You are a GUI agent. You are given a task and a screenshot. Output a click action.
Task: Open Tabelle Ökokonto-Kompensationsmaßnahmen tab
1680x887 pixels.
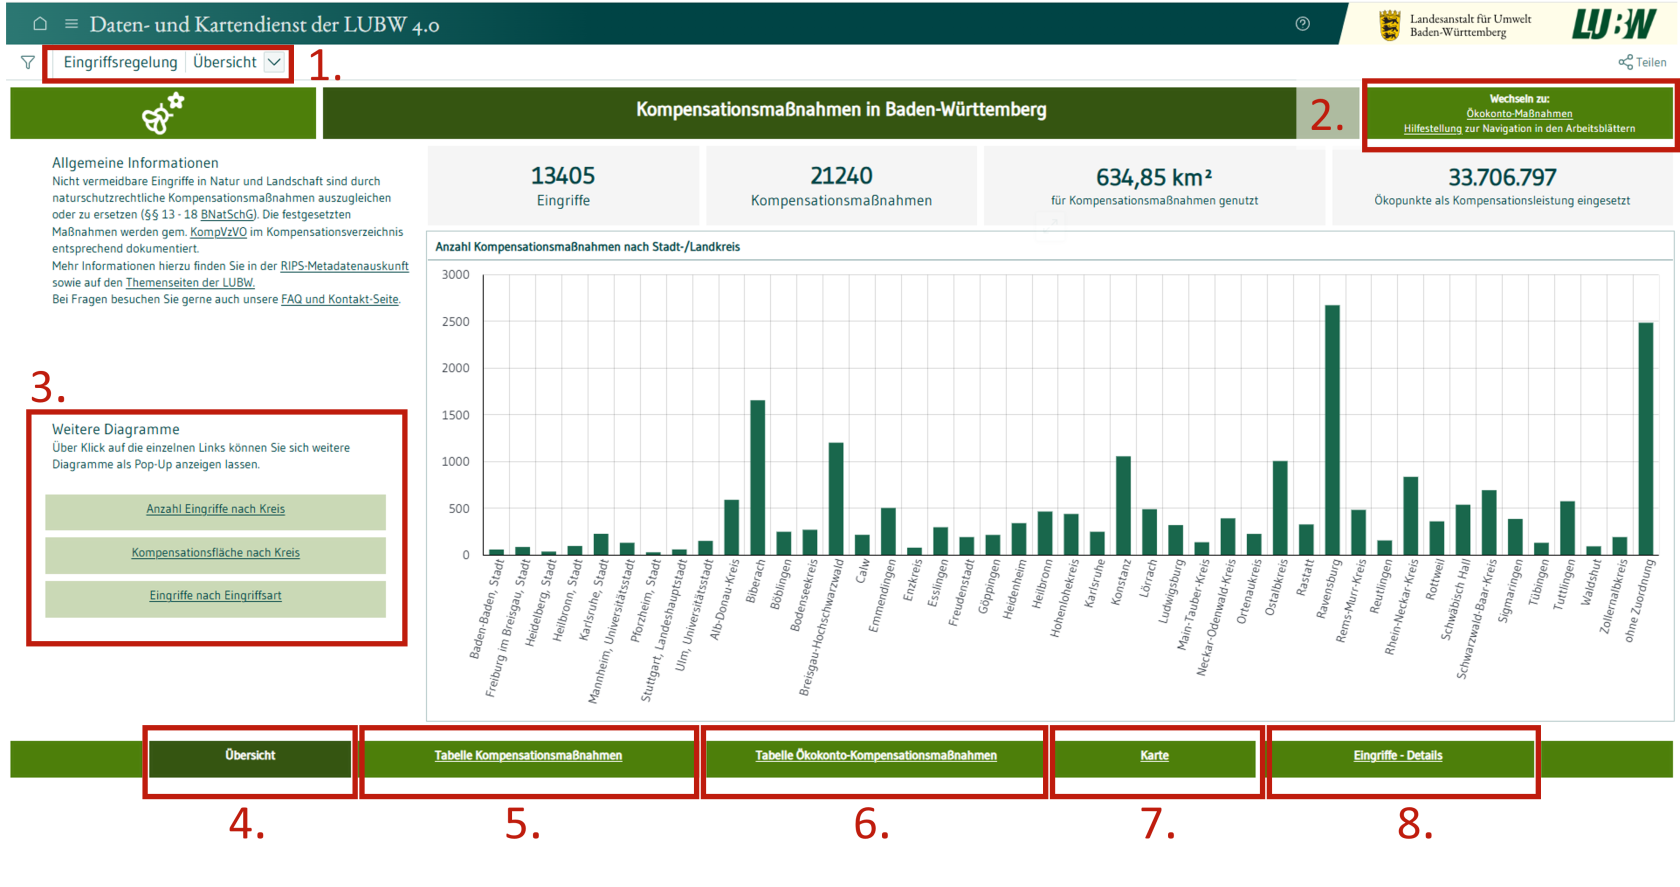click(x=876, y=756)
